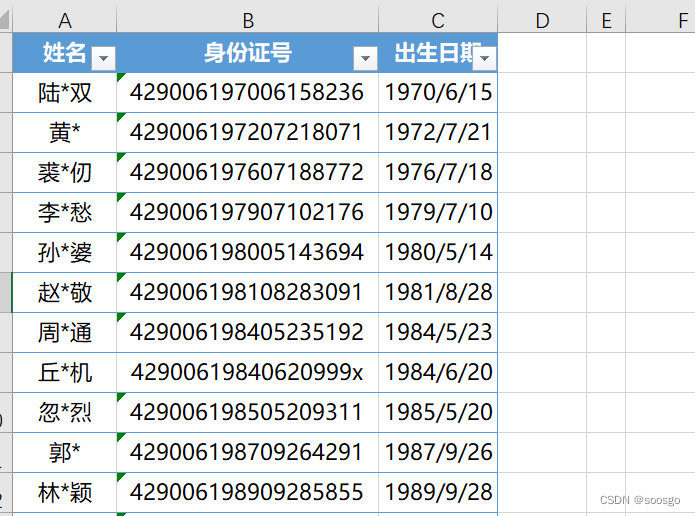Select column A header
The height and width of the screenshot is (516, 695).
point(65,20)
